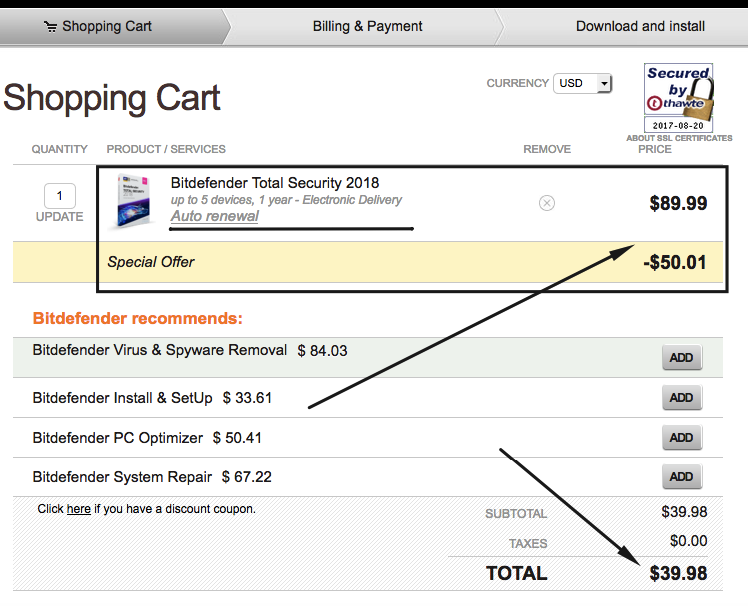
Task: Click the Special Offer row
Action: coord(151,262)
